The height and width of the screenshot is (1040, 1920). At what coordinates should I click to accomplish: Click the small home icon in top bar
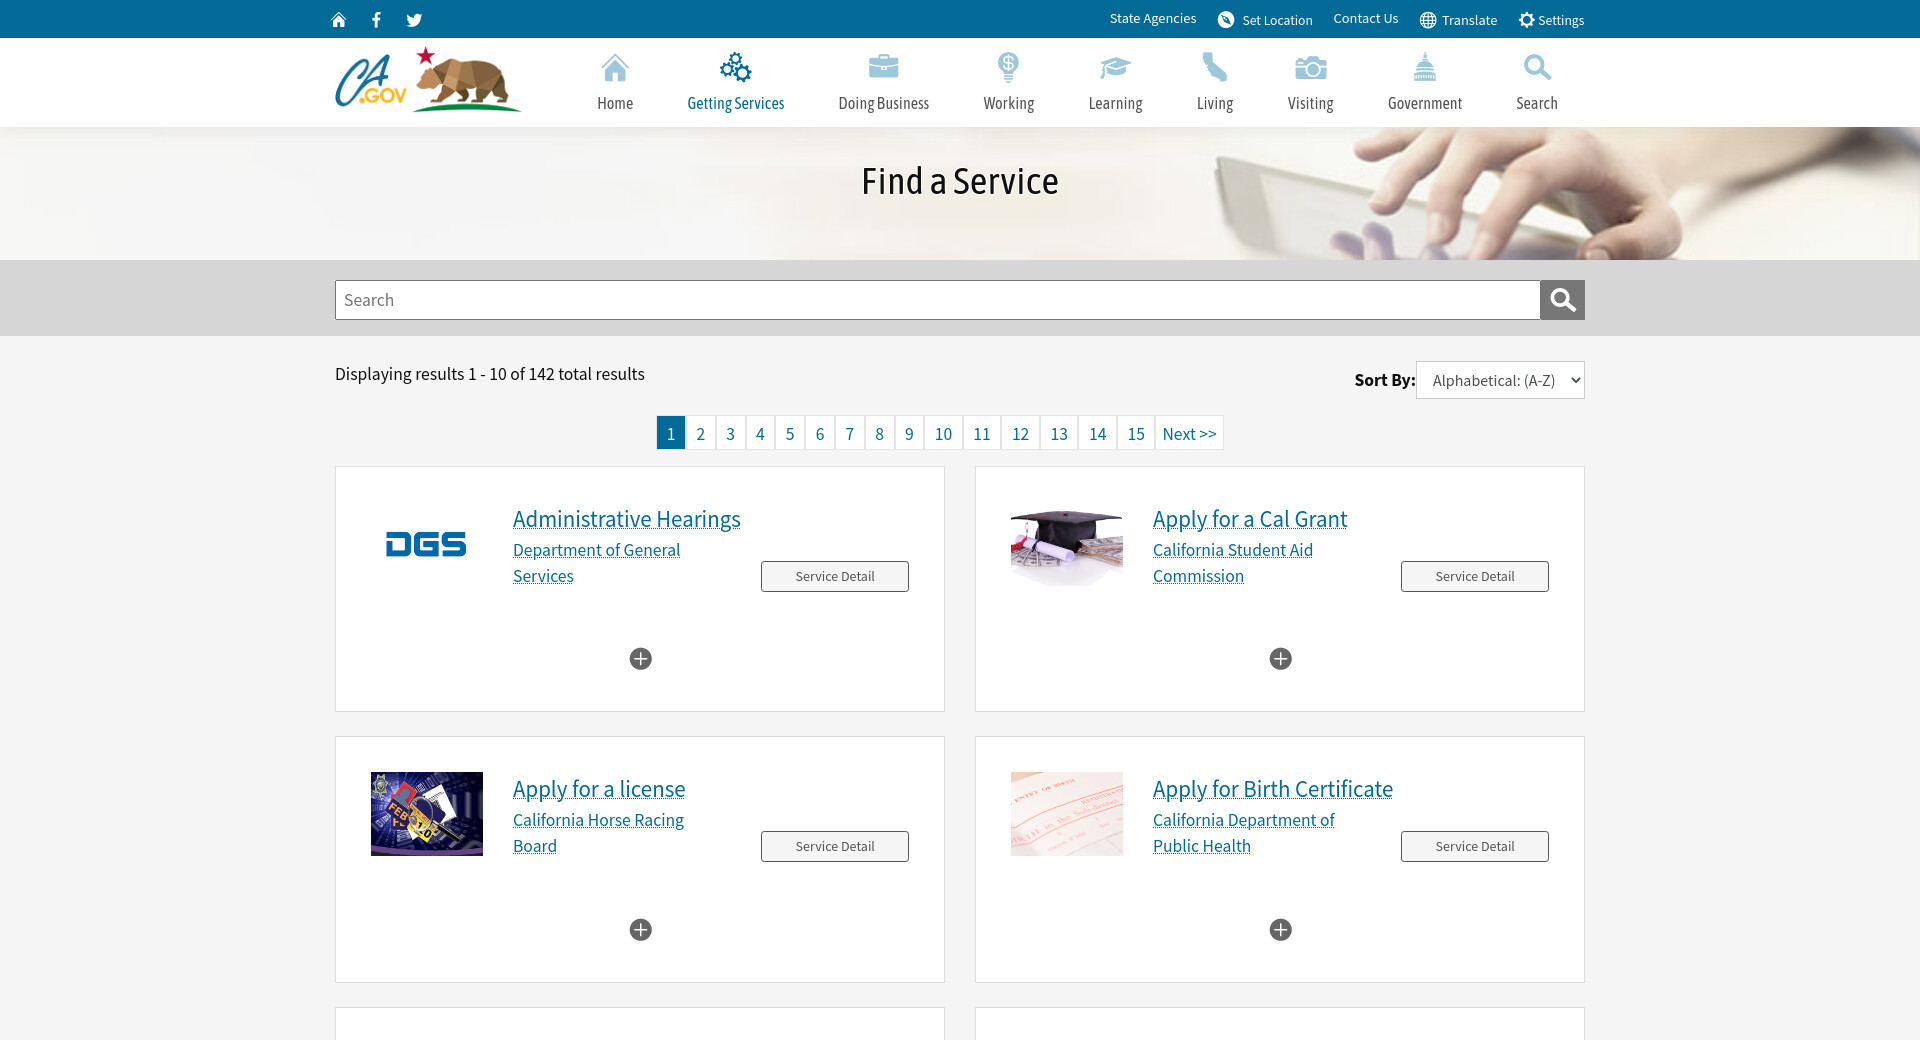[339, 20]
